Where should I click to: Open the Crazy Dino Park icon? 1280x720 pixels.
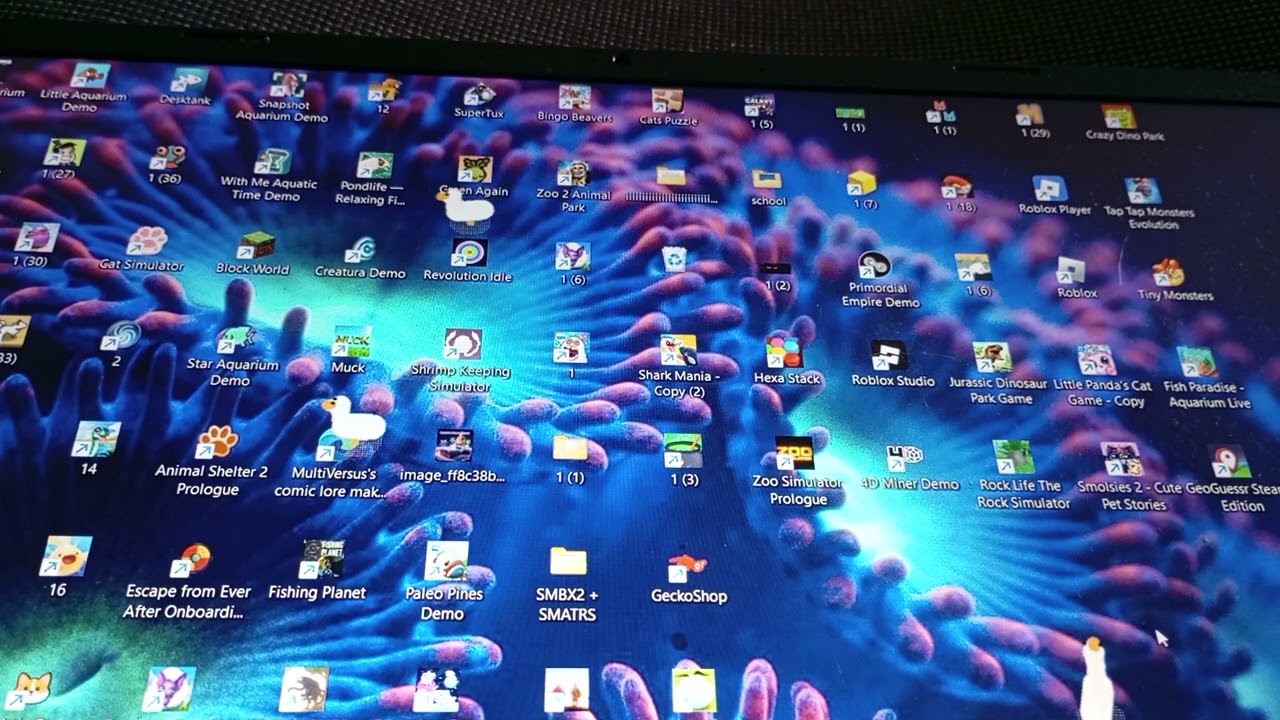(x=1119, y=117)
